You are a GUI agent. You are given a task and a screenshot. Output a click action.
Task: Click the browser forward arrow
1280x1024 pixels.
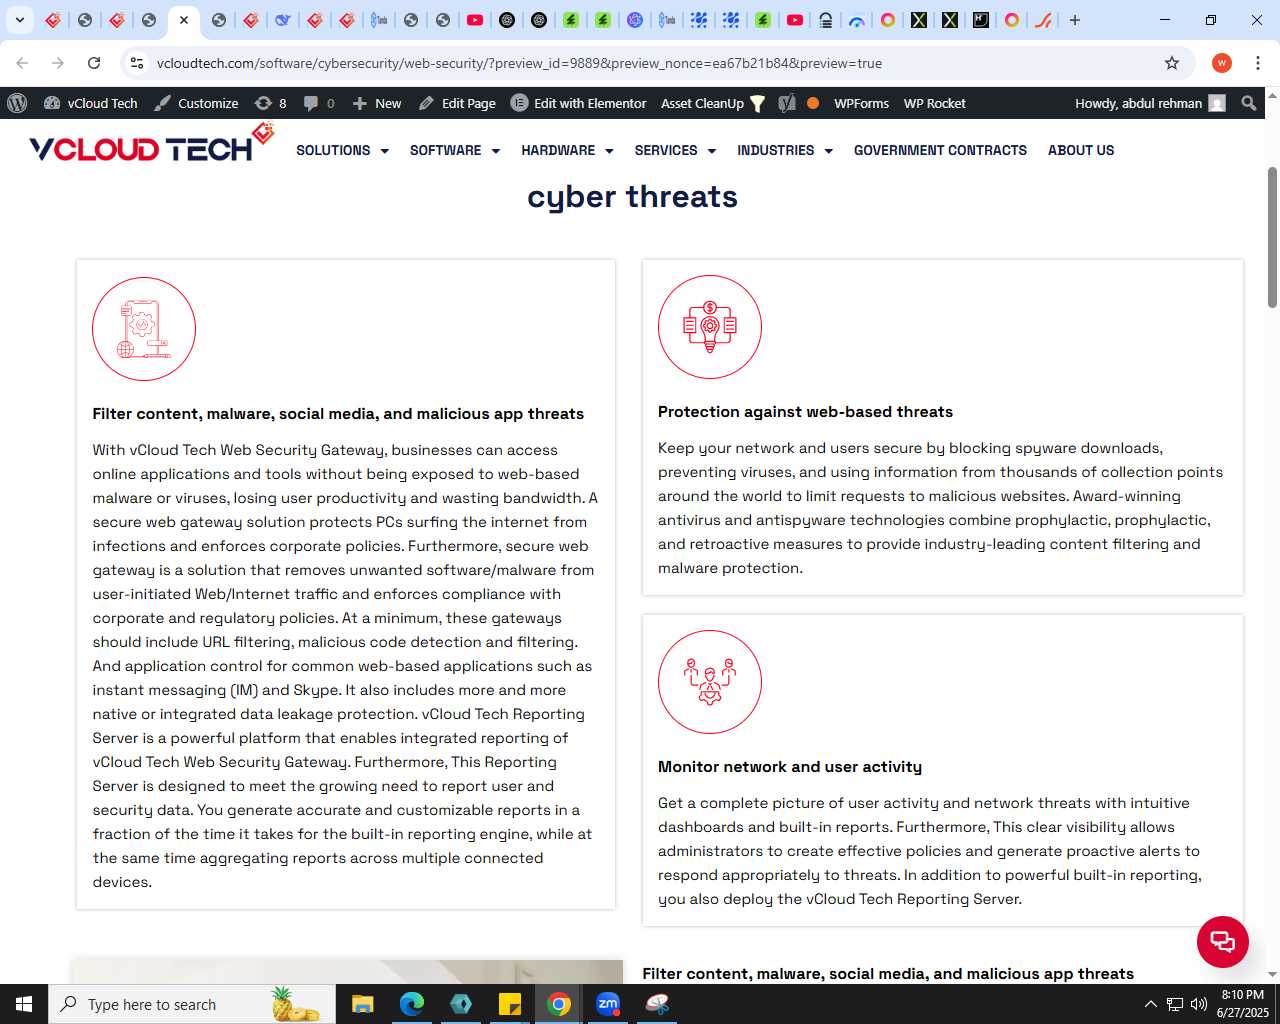(58, 63)
